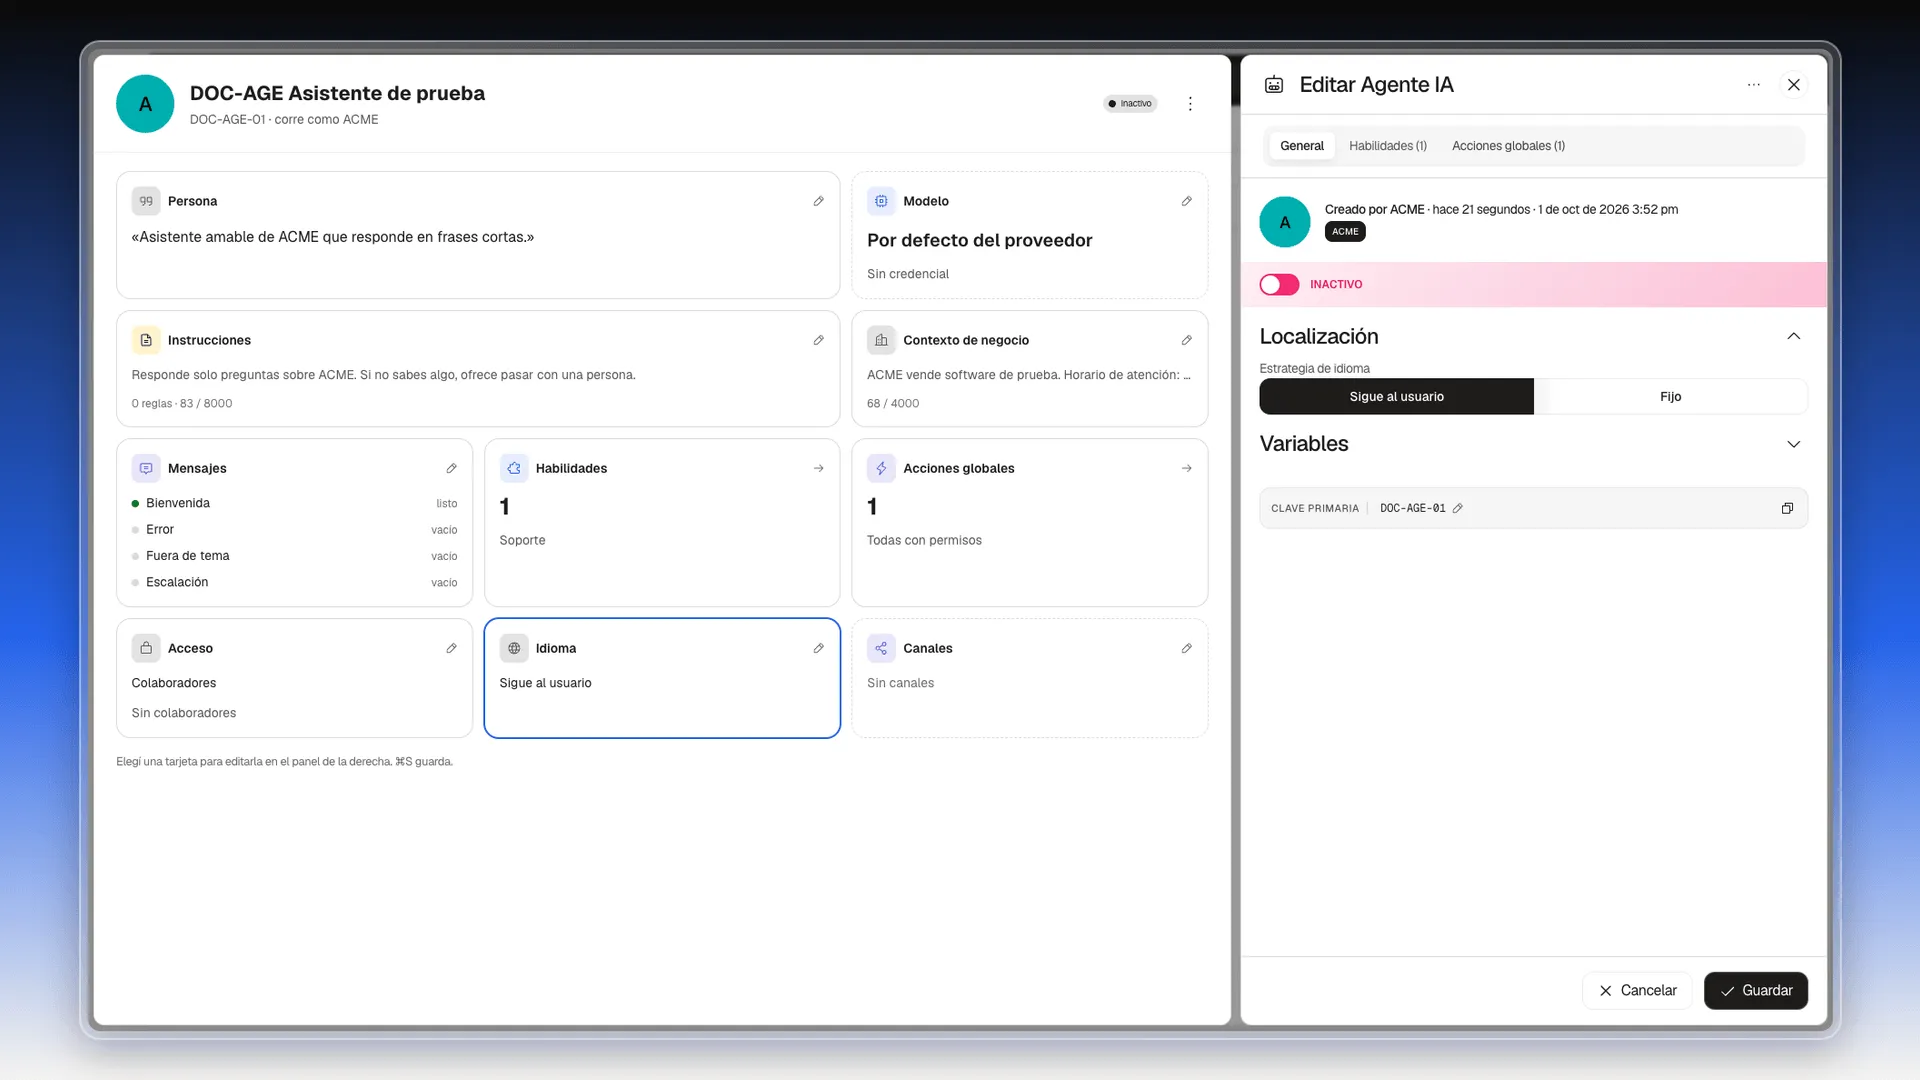Click the Canales card edit pencil
Viewport: 1920px width, 1080px height.
(x=1186, y=648)
